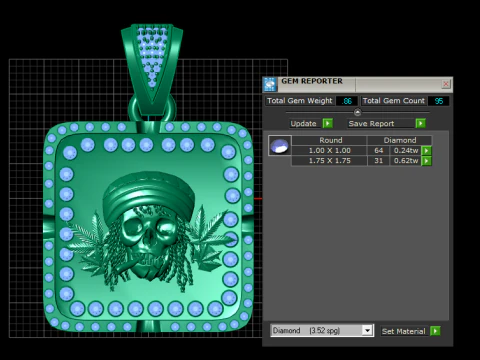Close the Gem Reporter panel
The height and width of the screenshot is (360, 480).
pyautogui.click(x=446, y=84)
